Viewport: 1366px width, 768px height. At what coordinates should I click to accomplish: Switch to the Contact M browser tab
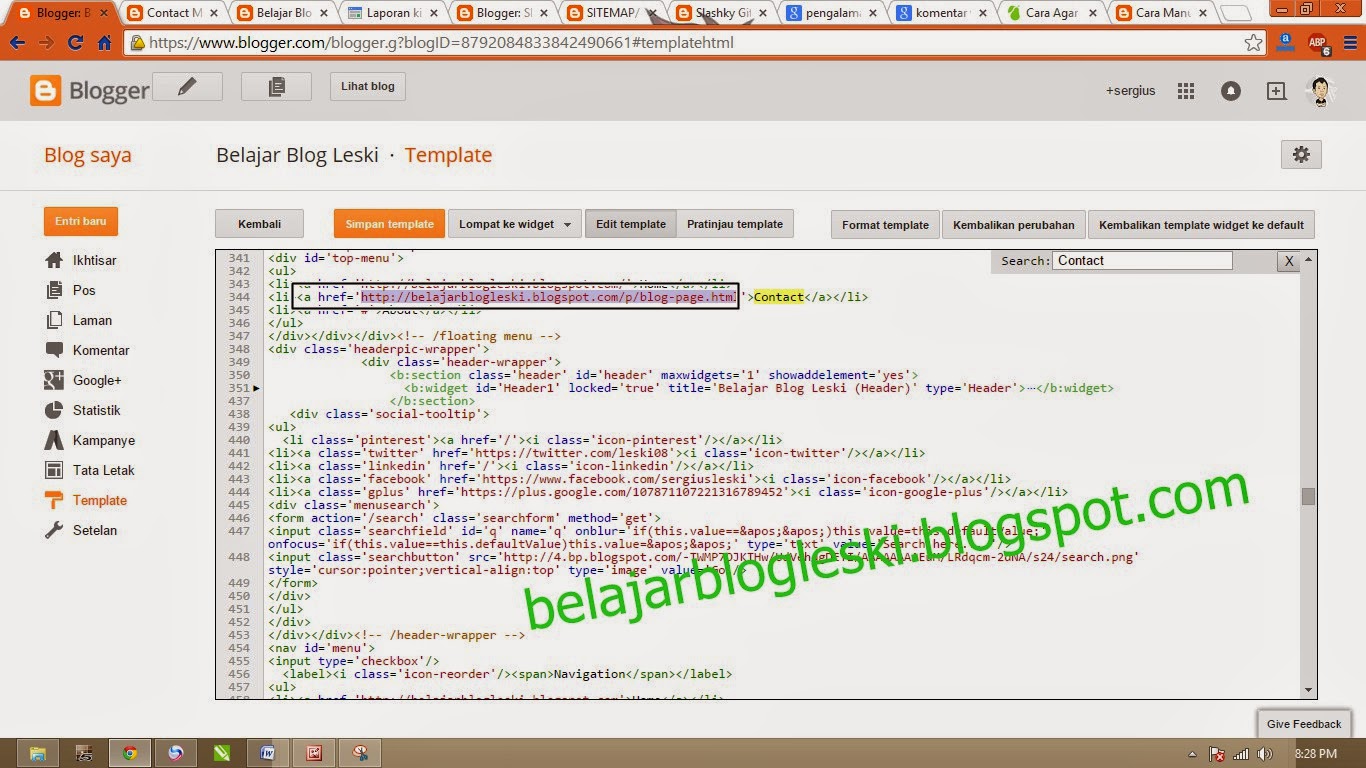172,13
